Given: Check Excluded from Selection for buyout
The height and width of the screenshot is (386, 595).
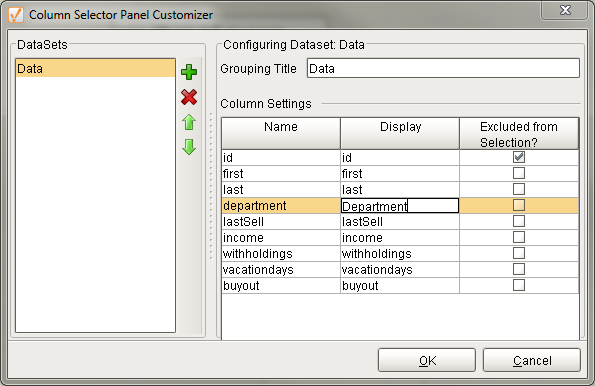Looking at the screenshot, I should click(x=519, y=285).
